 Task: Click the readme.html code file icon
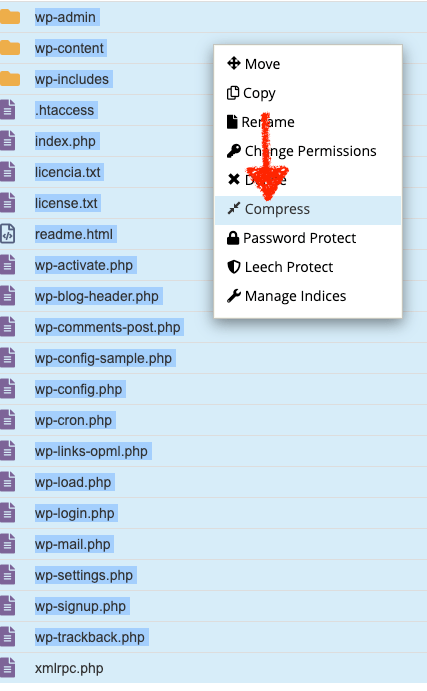(7, 234)
